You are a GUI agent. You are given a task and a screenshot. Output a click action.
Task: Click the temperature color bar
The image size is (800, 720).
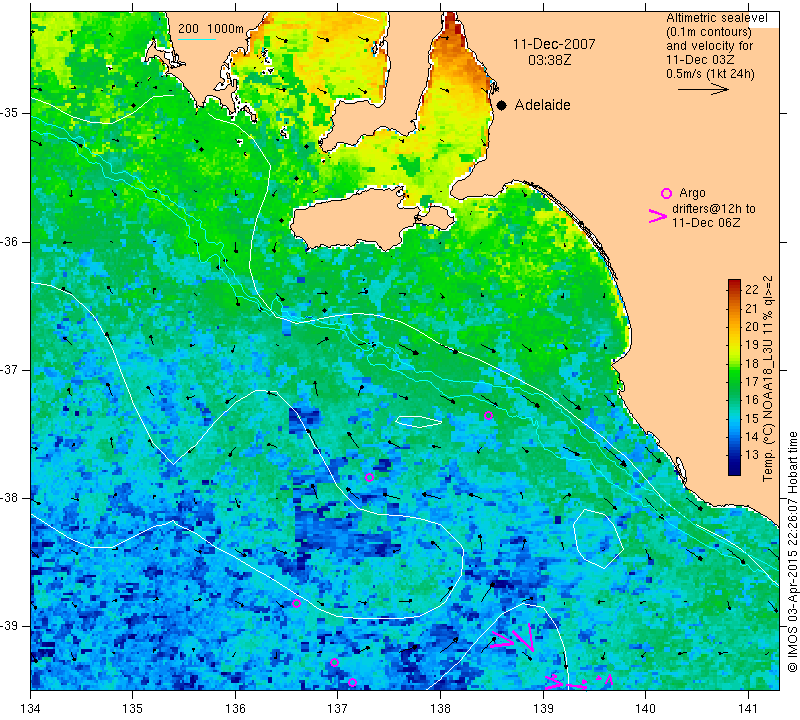(734, 377)
